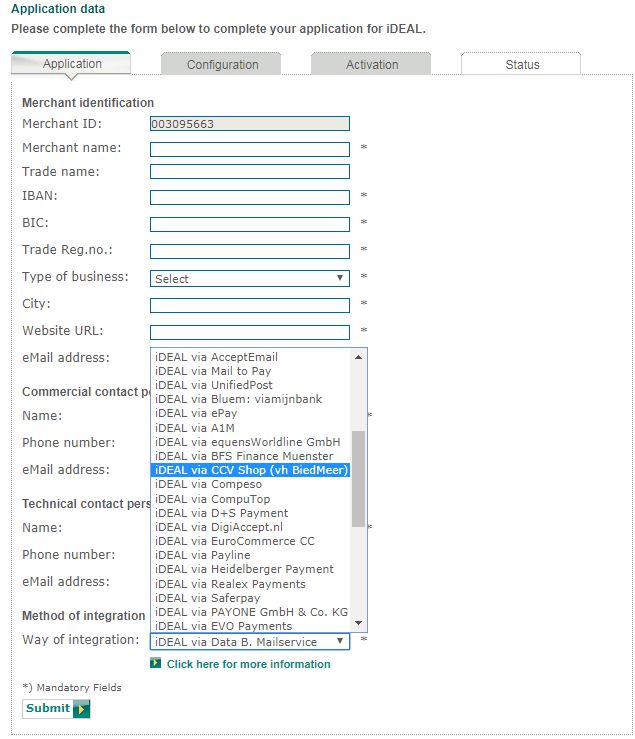Click the Submit button
This screenshot has height=739, width=635.
56,709
